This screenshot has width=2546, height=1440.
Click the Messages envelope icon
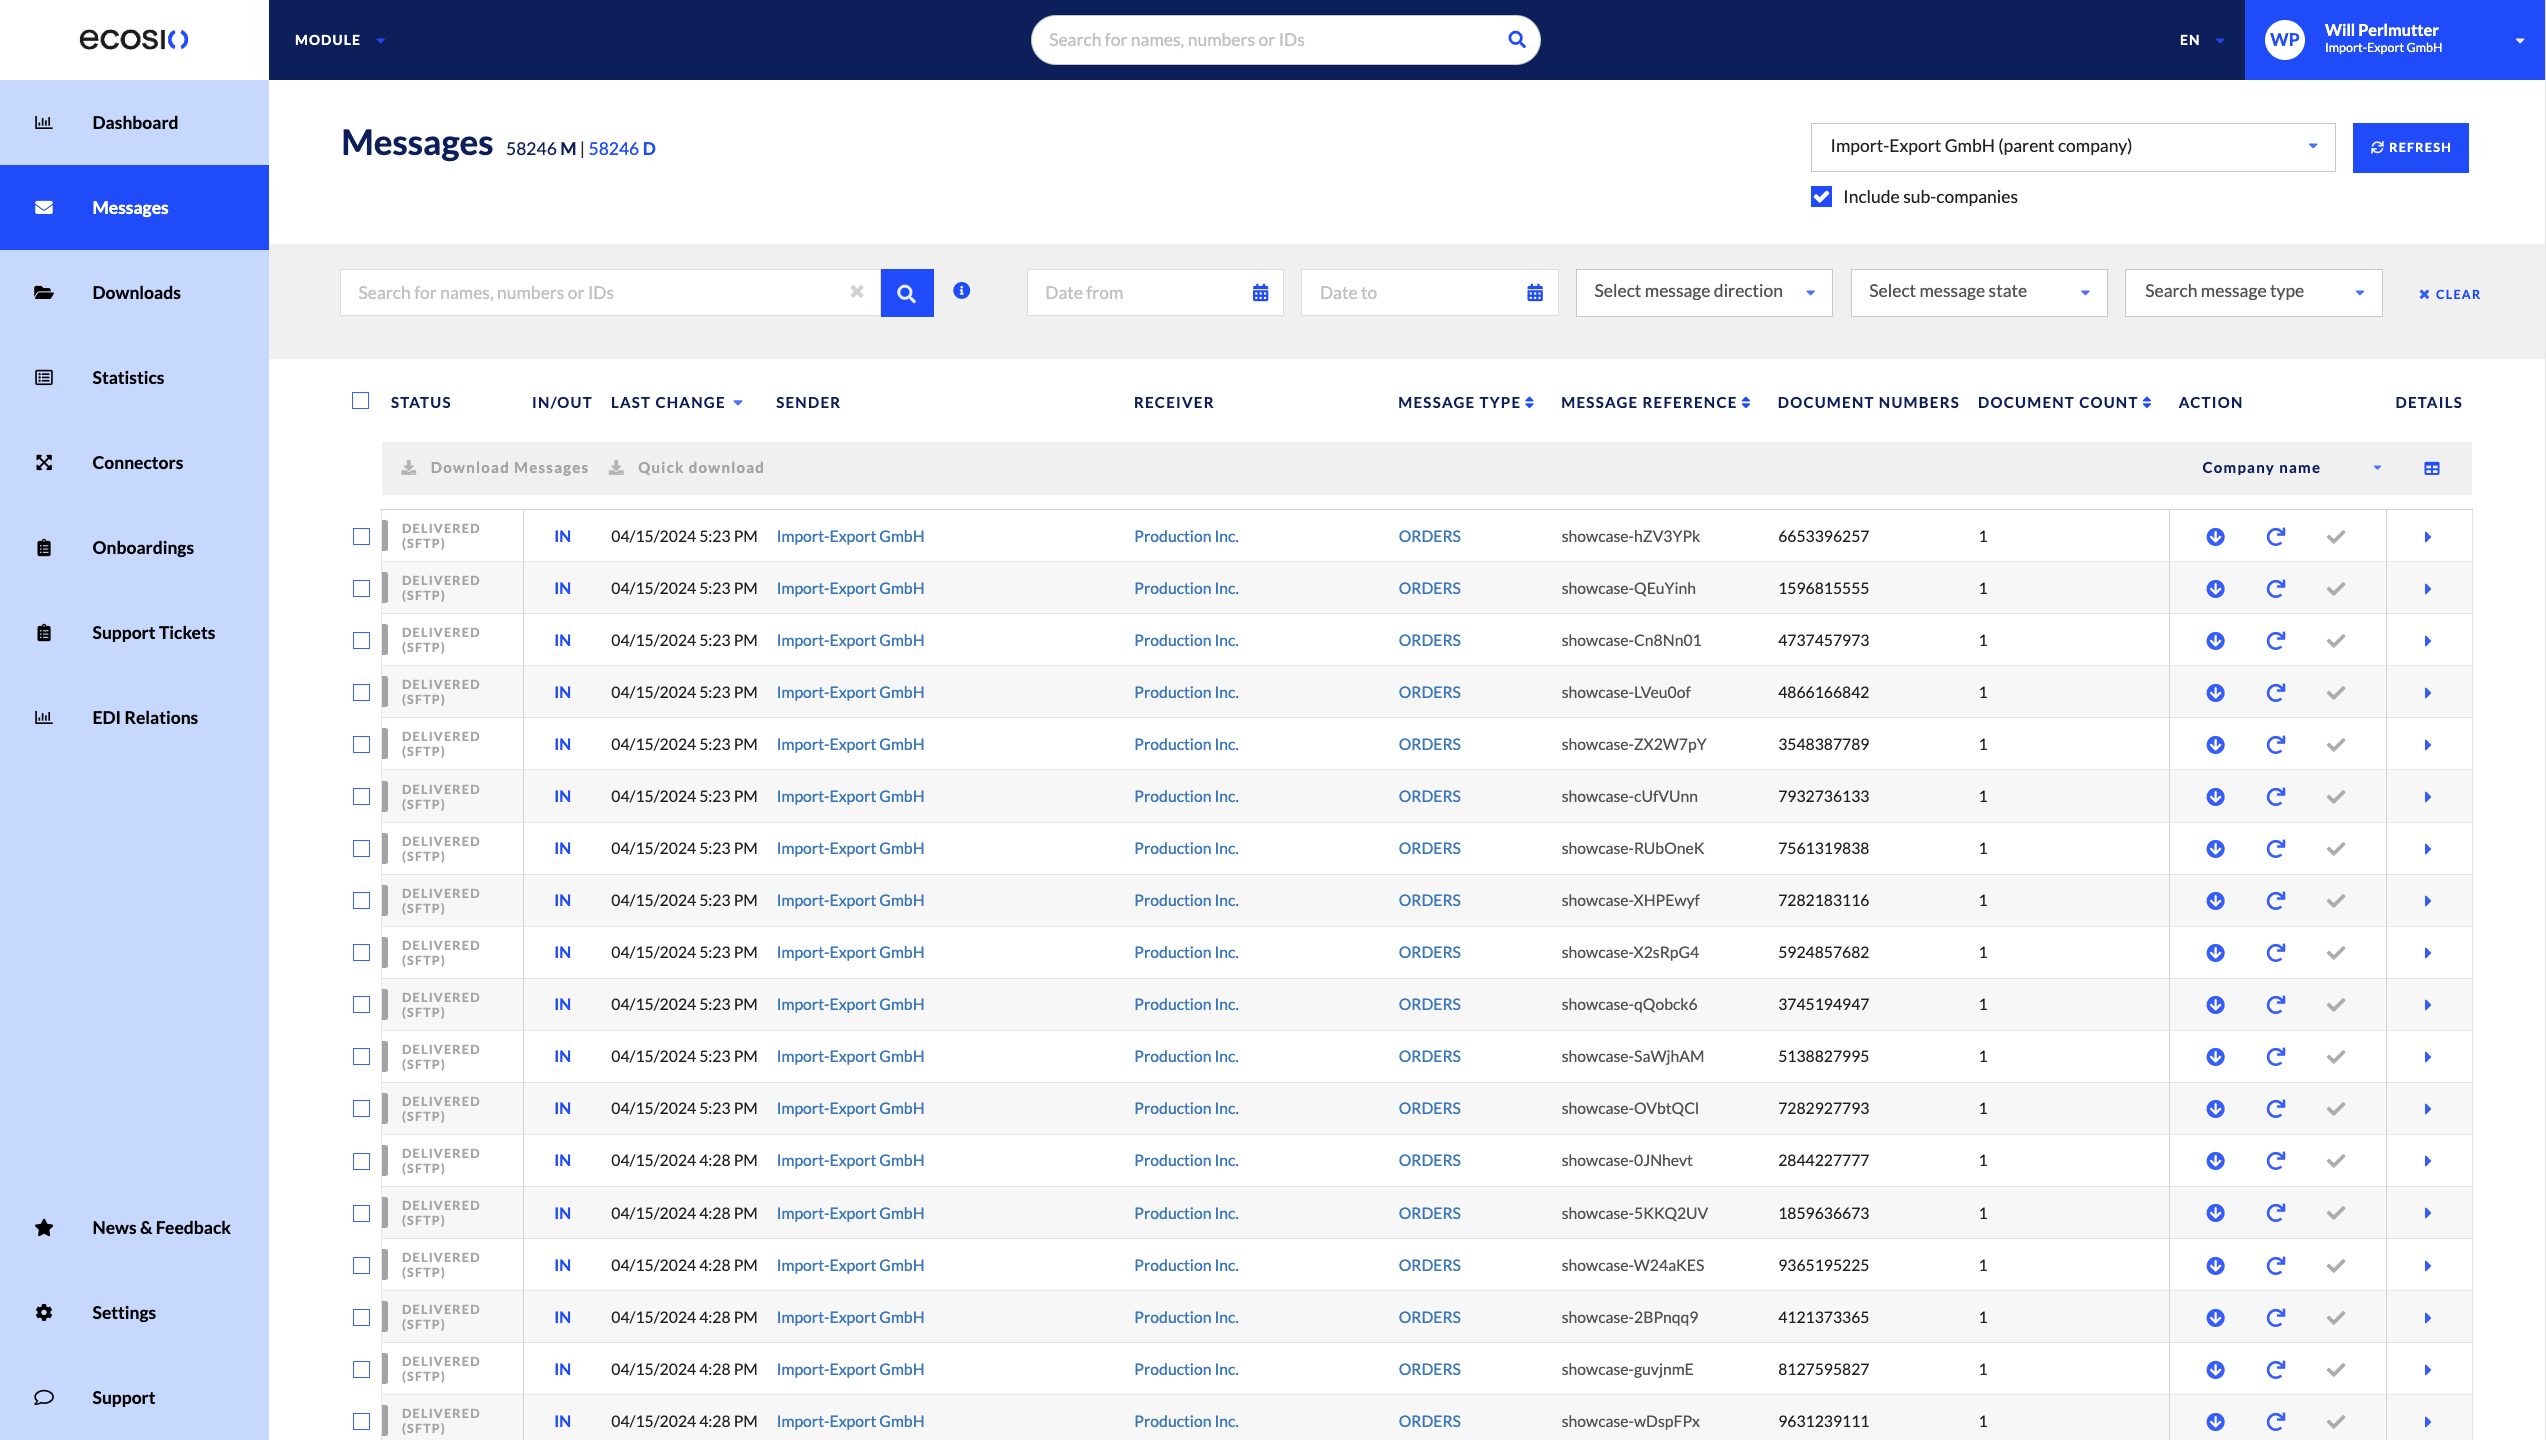pos(44,207)
